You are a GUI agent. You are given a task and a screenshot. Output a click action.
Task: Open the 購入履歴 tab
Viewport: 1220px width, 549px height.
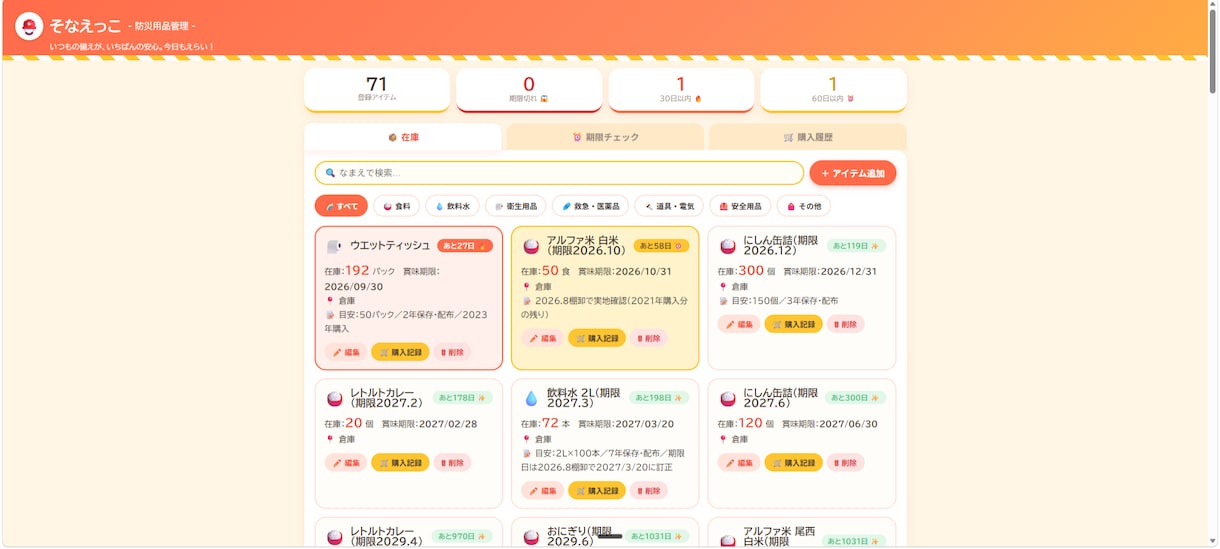click(x=808, y=137)
